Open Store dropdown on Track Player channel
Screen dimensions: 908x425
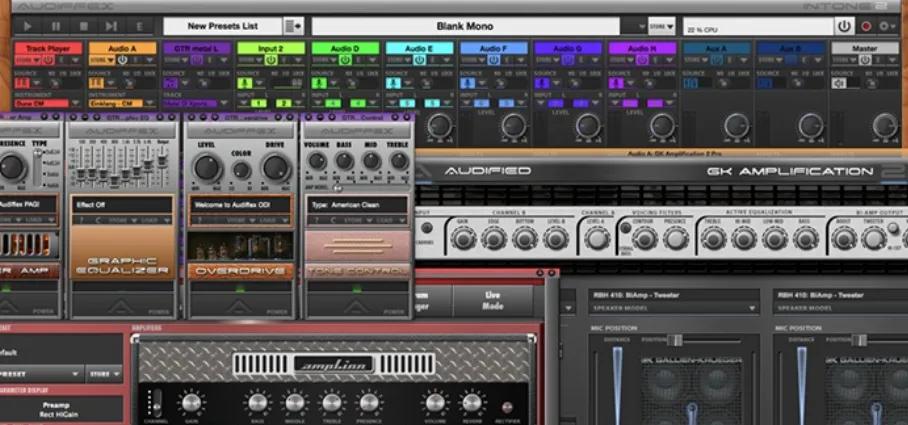(x=28, y=60)
